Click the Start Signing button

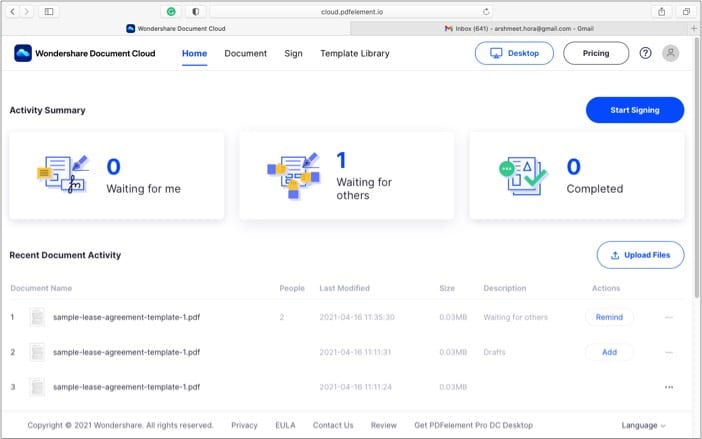(x=635, y=110)
